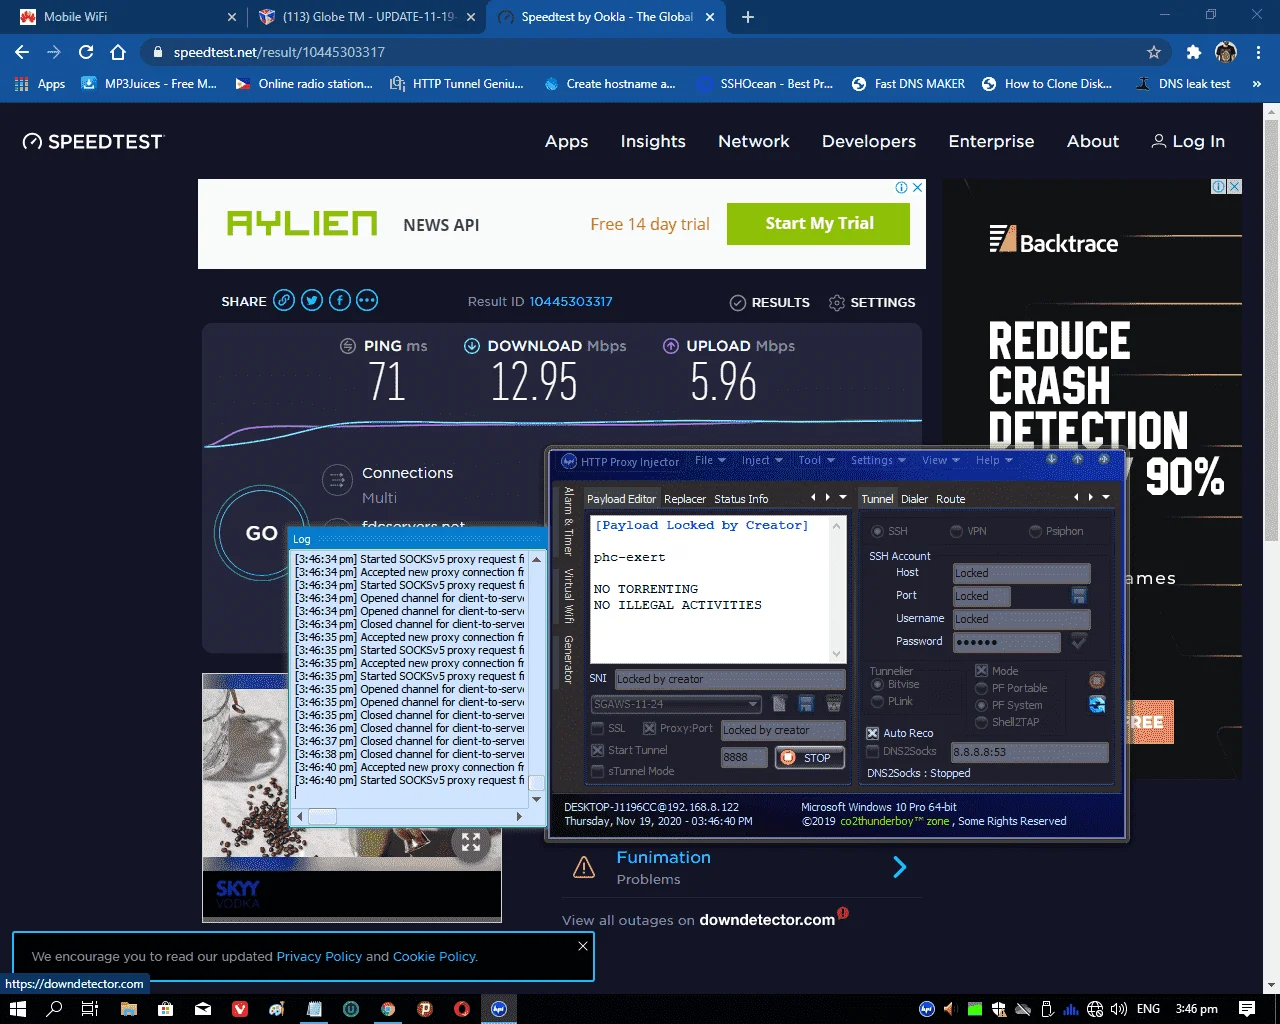
Task: Click the browser address bar URL
Action: click(x=279, y=52)
